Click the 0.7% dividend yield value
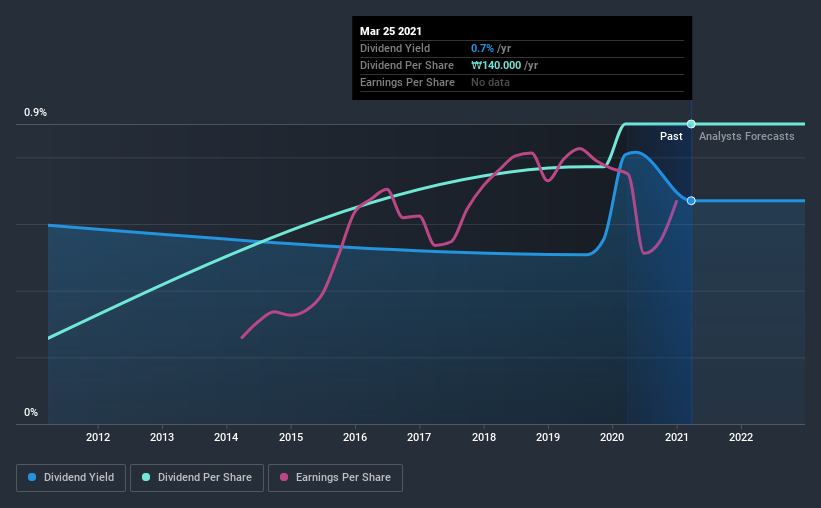This screenshot has height=508, width=821. [482, 48]
